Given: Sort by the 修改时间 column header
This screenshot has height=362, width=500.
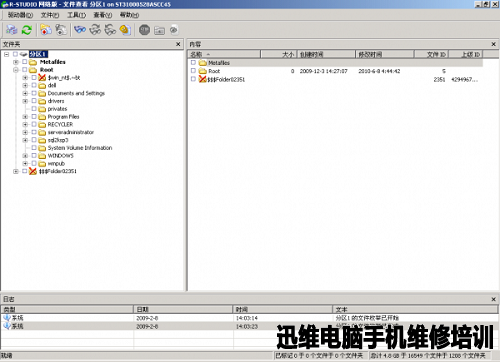Looking at the screenshot, I should 385,54.
